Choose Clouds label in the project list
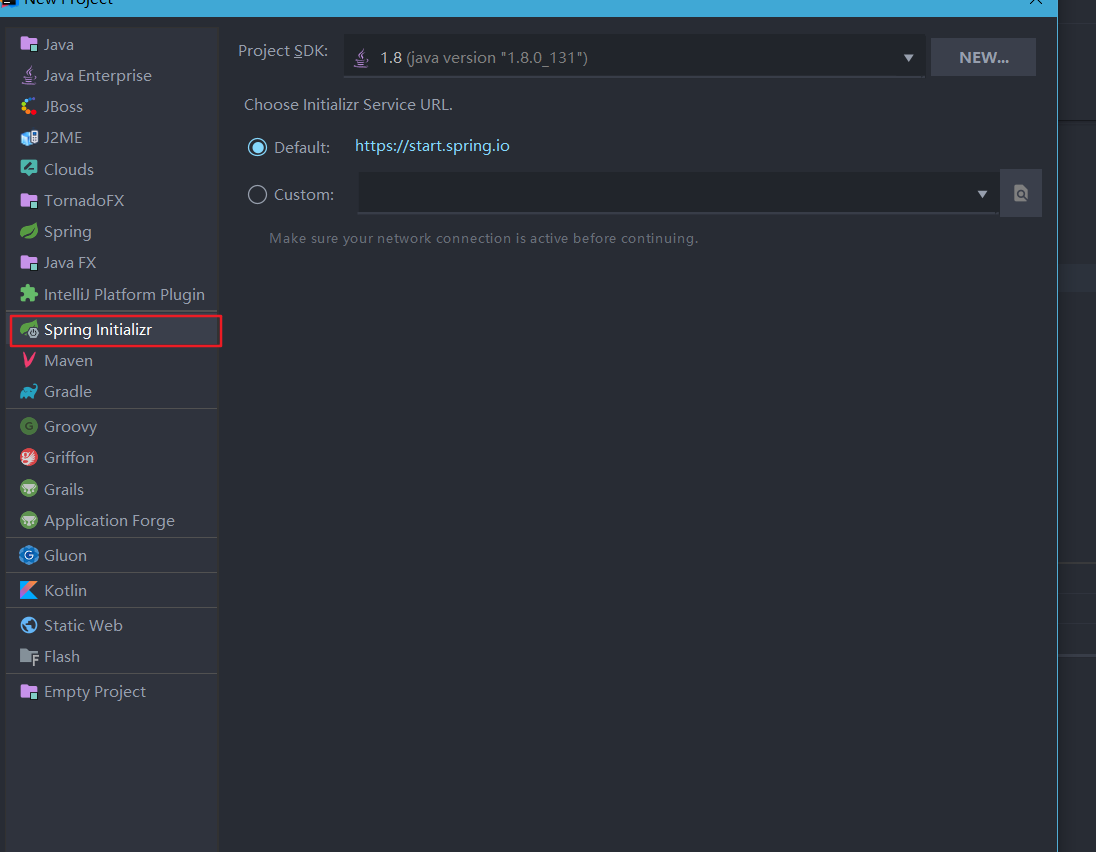The image size is (1096, 852). (x=68, y=169)
